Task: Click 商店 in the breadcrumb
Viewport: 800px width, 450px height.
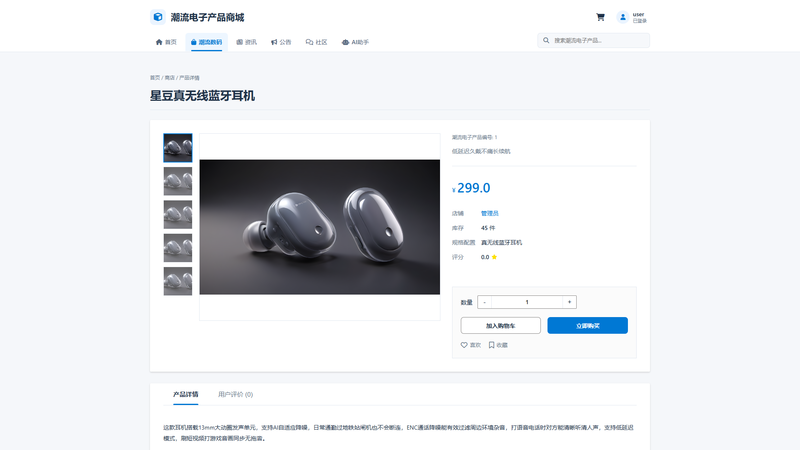Action: point(169,78)
